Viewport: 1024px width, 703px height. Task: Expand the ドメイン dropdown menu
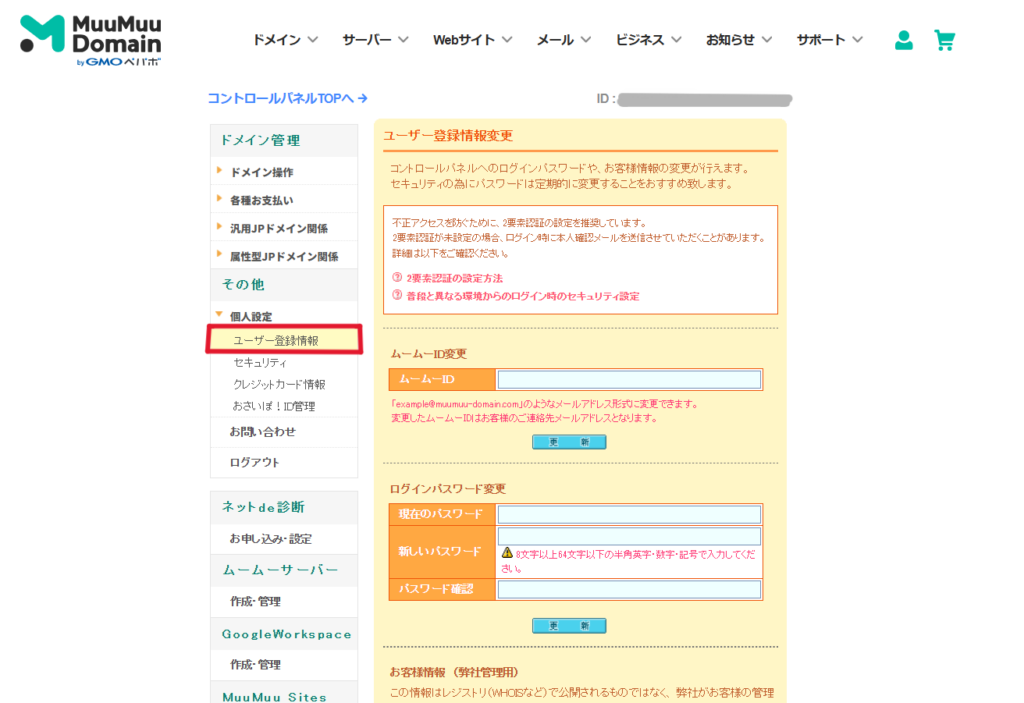pyautogui.click(x=285, y=40)
